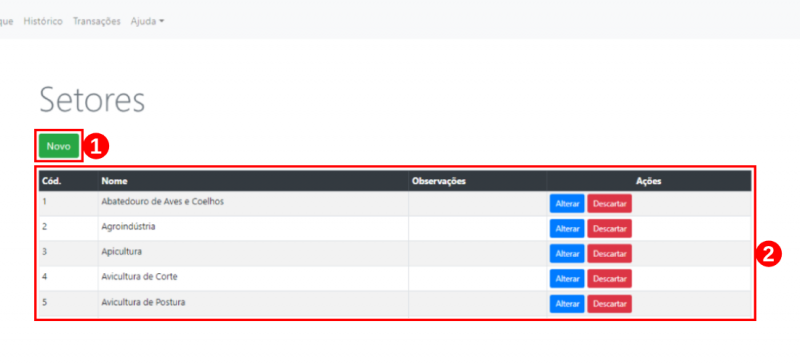Click the Cód. column header
800x364 pixels.
(x=68, y=181)
